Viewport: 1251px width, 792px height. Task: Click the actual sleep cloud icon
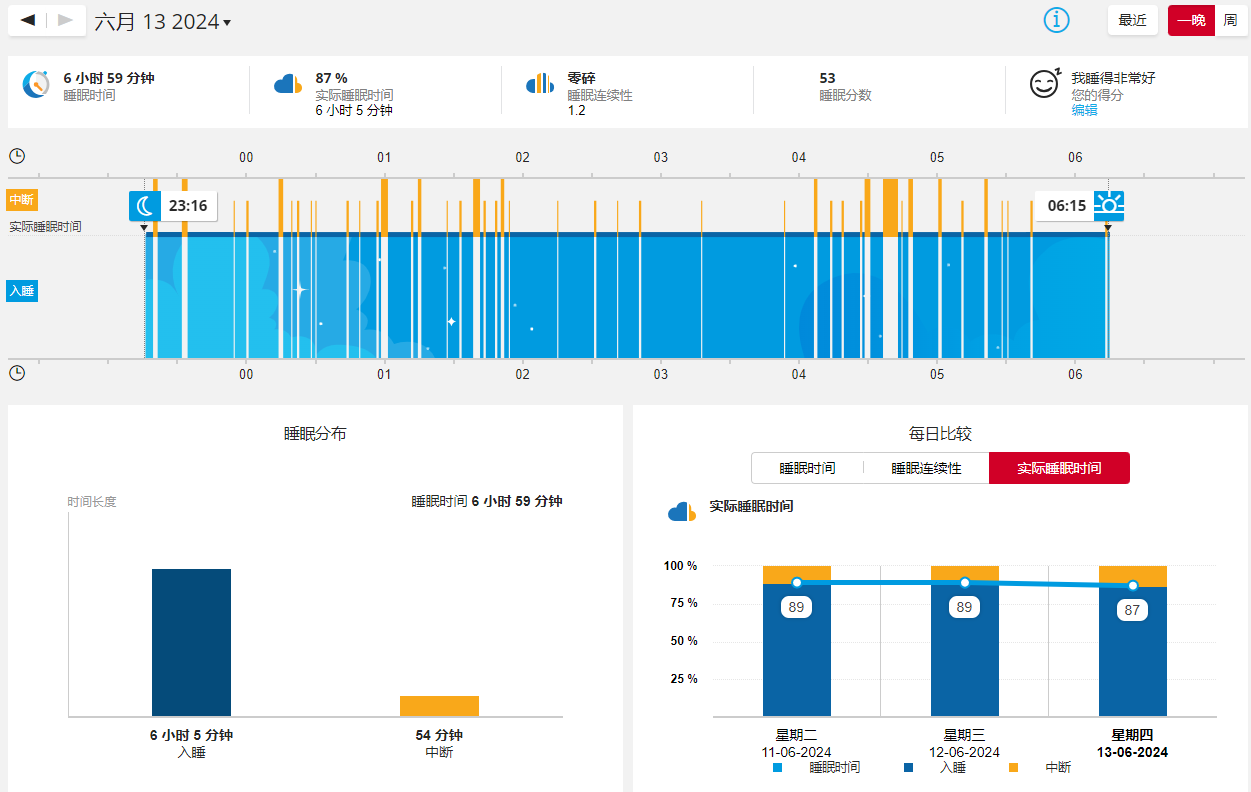pos(288,84)
